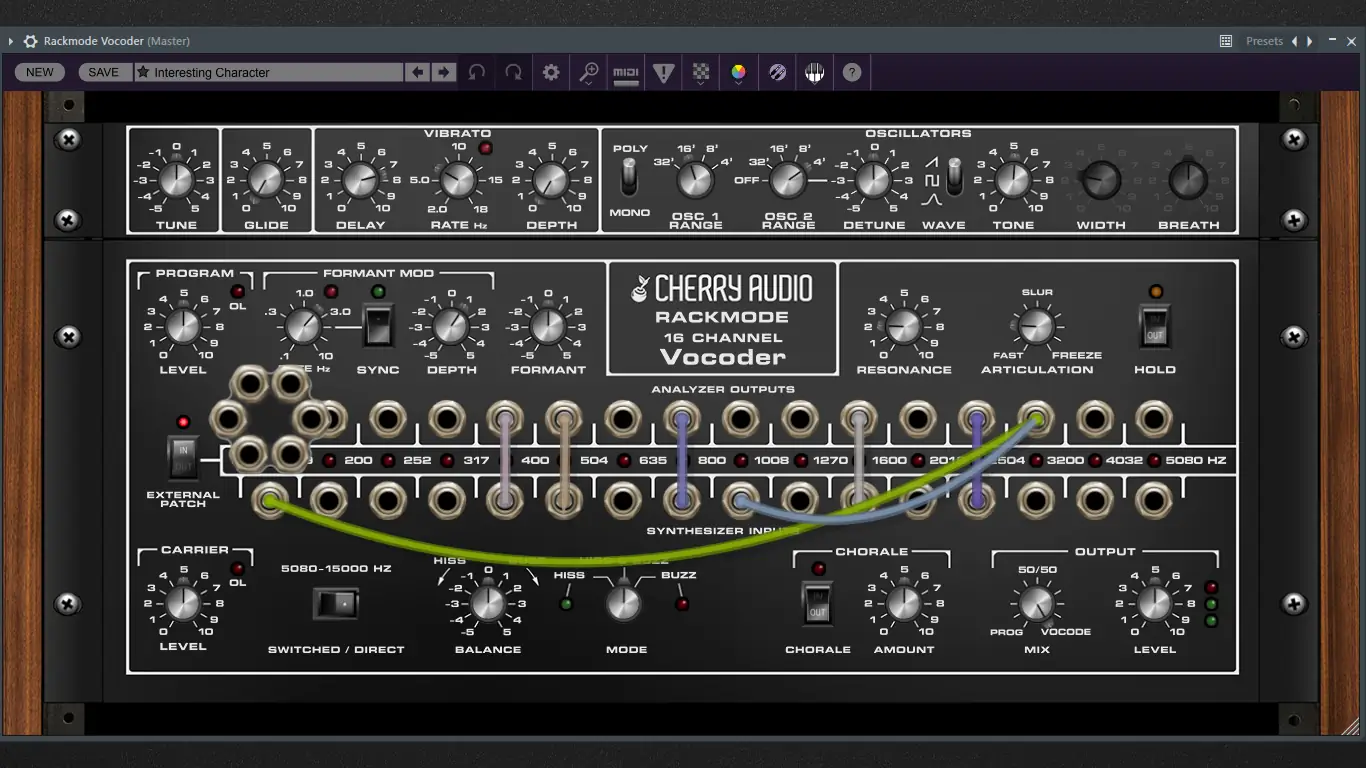The image size is (1366, 768).
Task: Click the grid icon beside Presets
Action: point(1226,41)
